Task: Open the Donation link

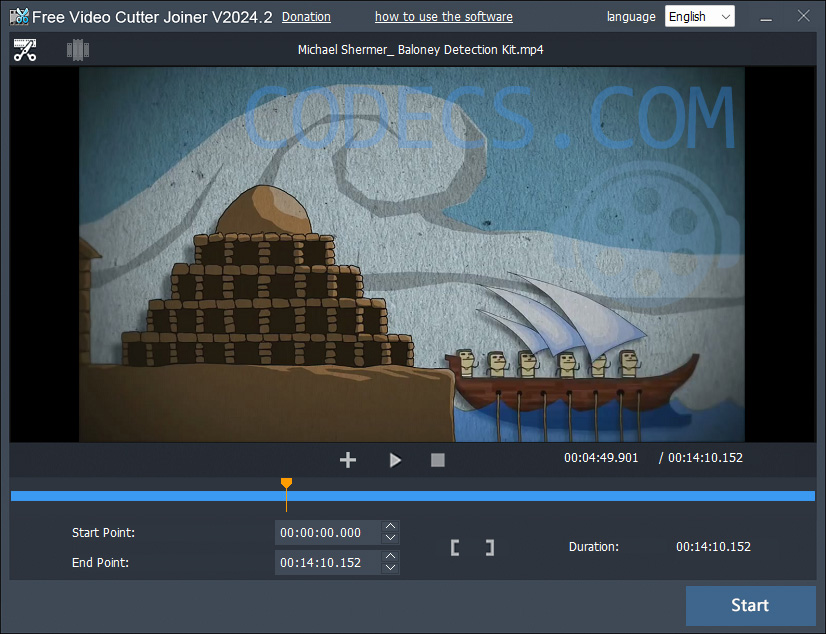Action: point(306,17)
